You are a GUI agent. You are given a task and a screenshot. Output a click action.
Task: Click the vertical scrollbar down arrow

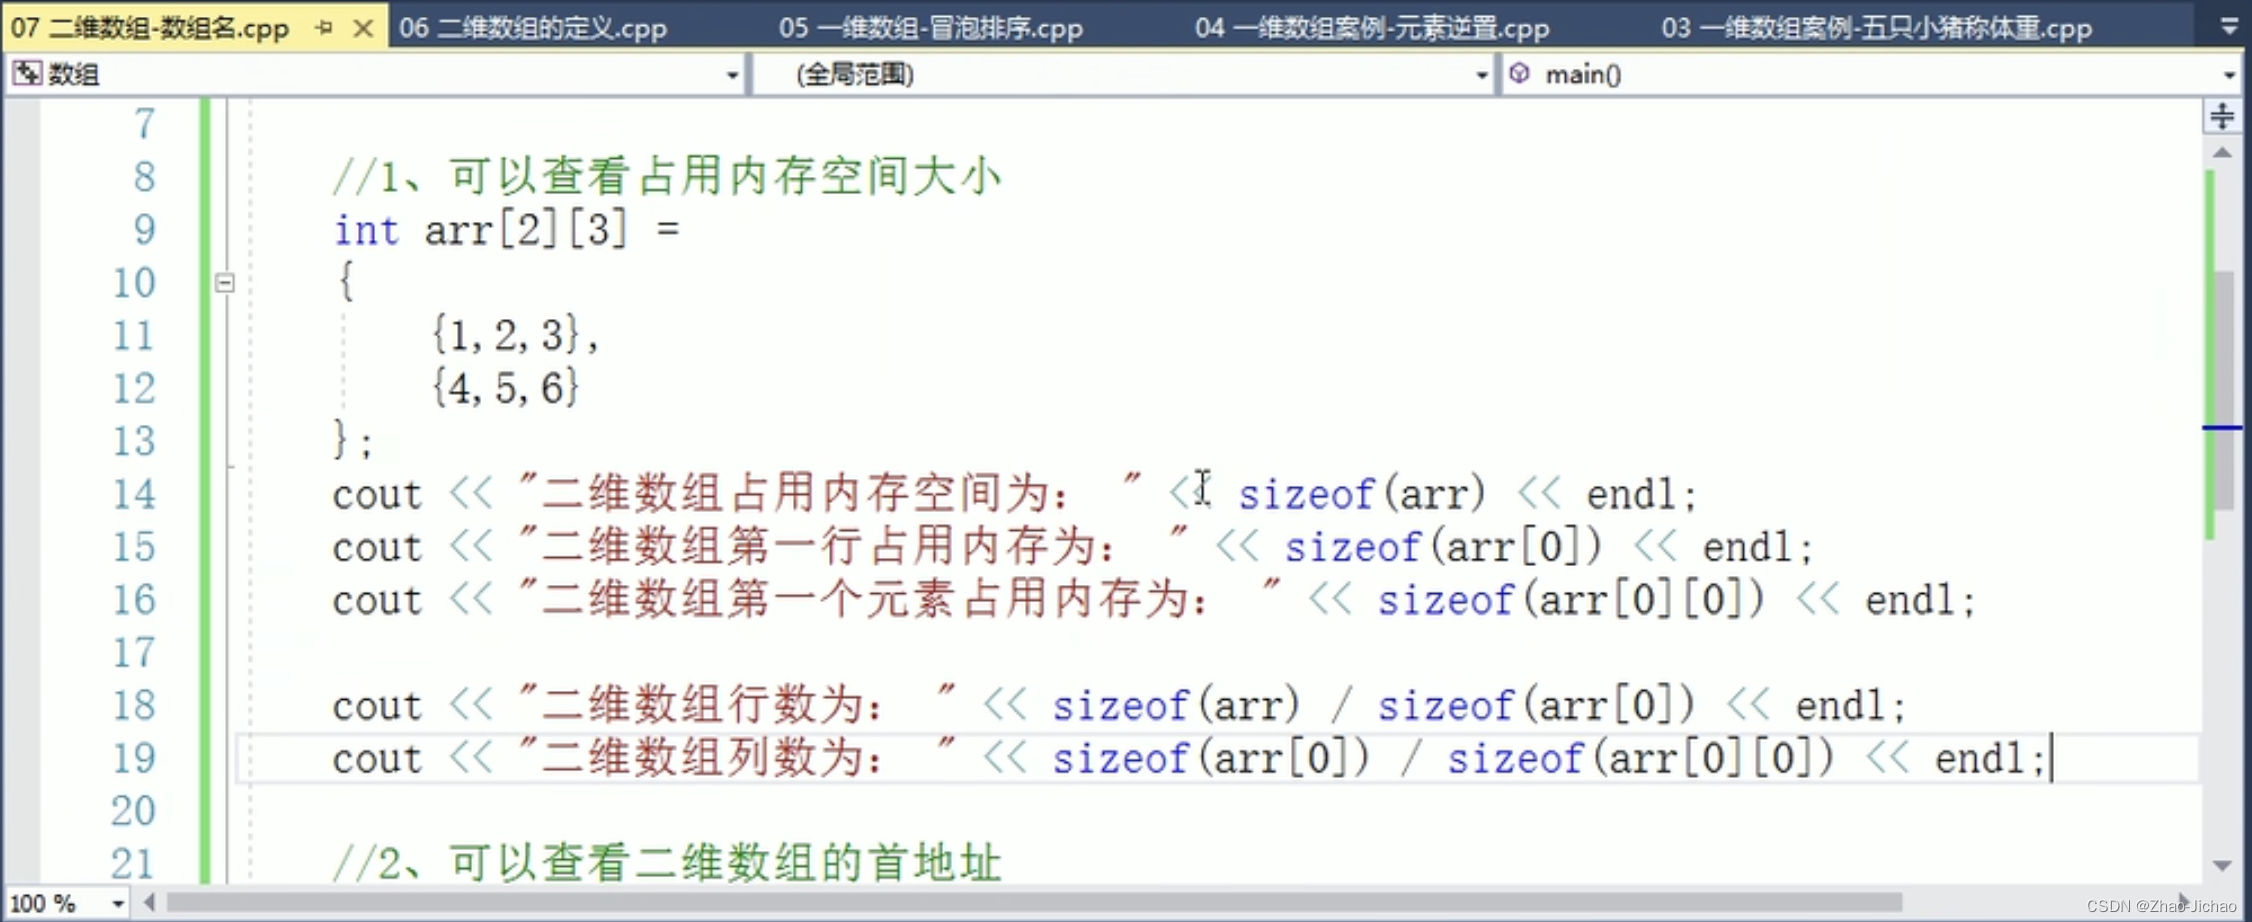2222,865
